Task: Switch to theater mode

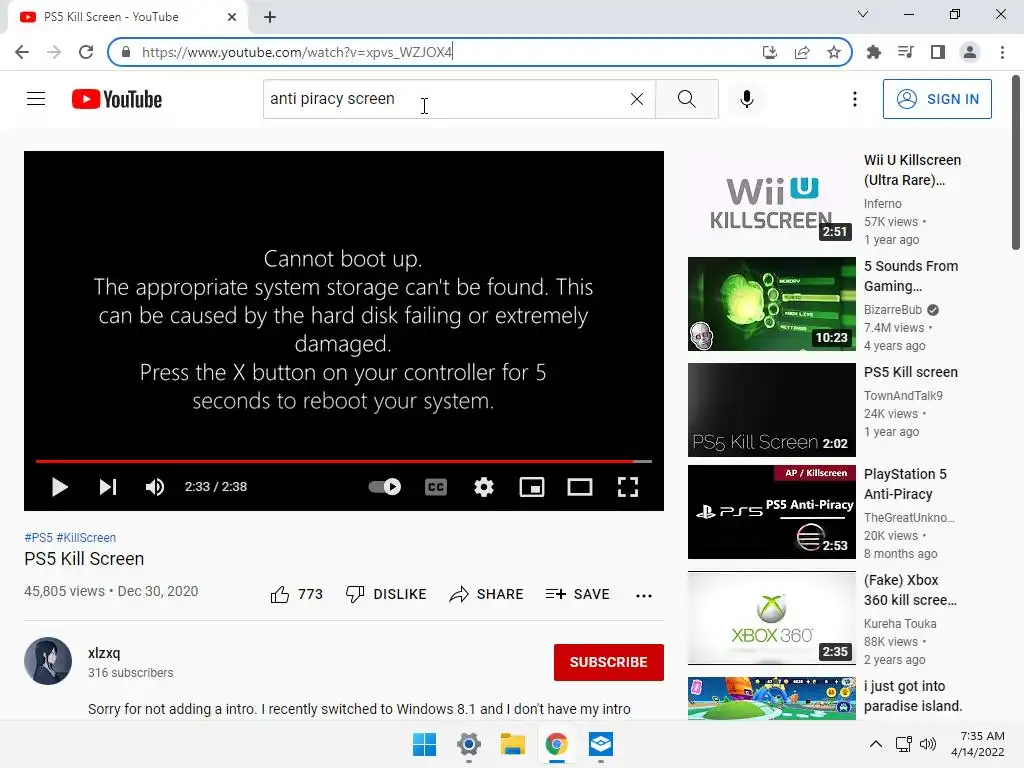Action: (580, 487)
